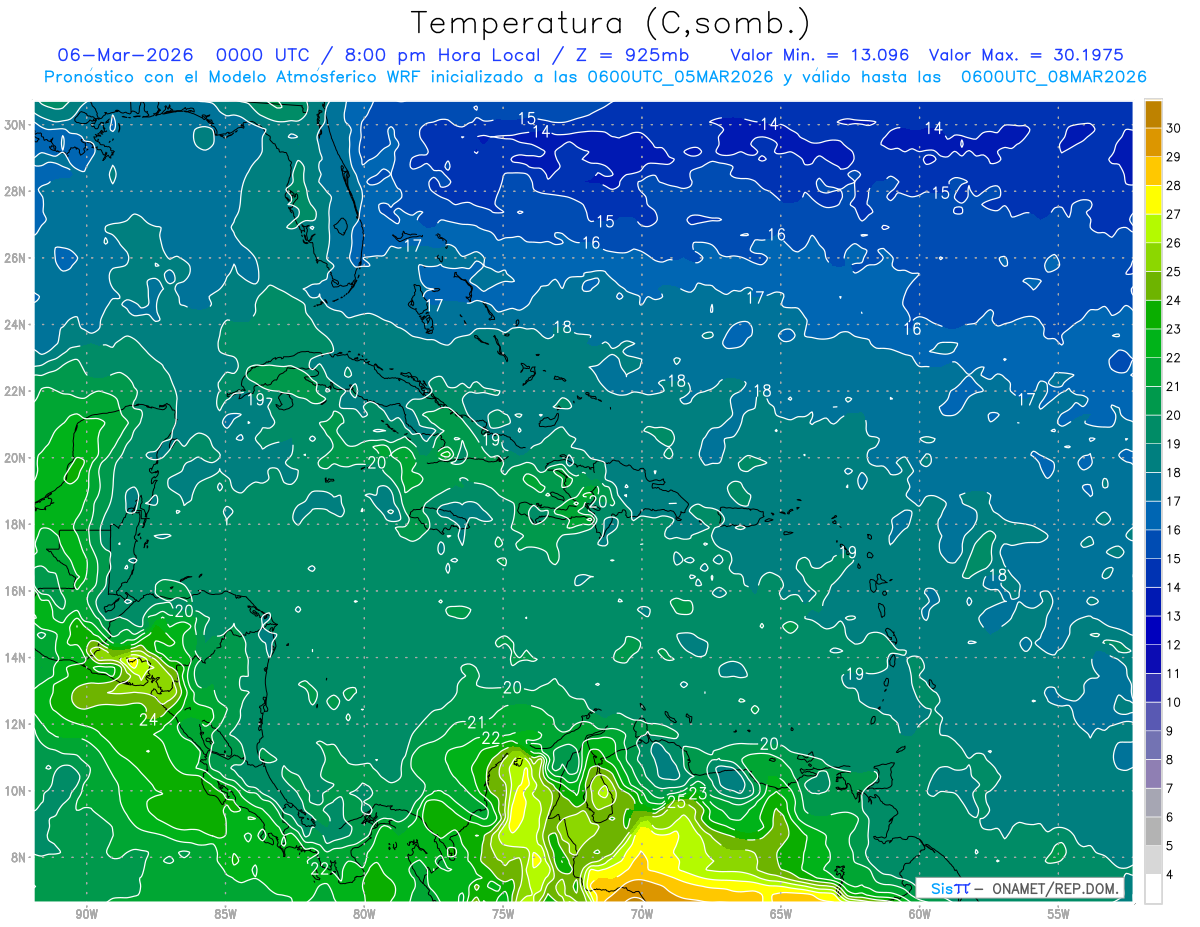Click legend scale number 13
This screenshot has width=1200, height=927.
[x=1174, y=616]
